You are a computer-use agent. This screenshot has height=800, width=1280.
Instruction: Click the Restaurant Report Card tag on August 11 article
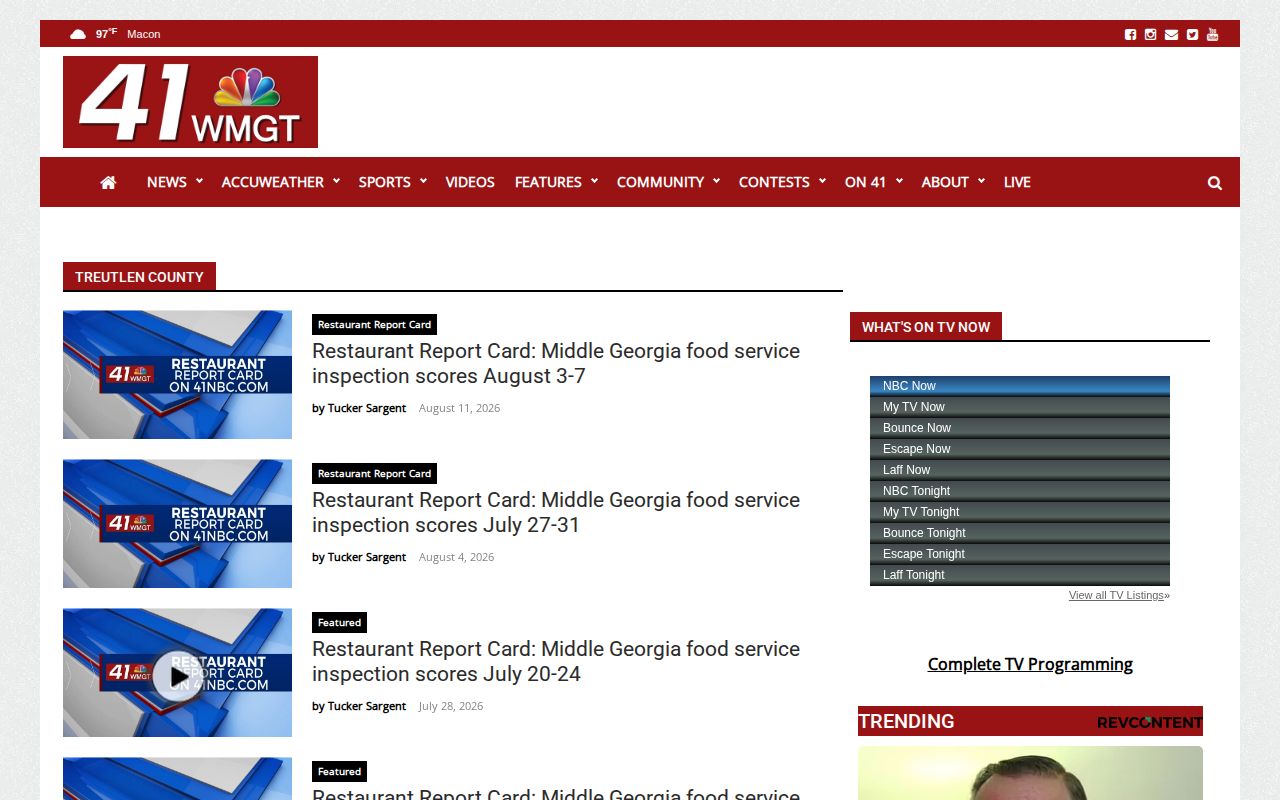click(374, 324)
